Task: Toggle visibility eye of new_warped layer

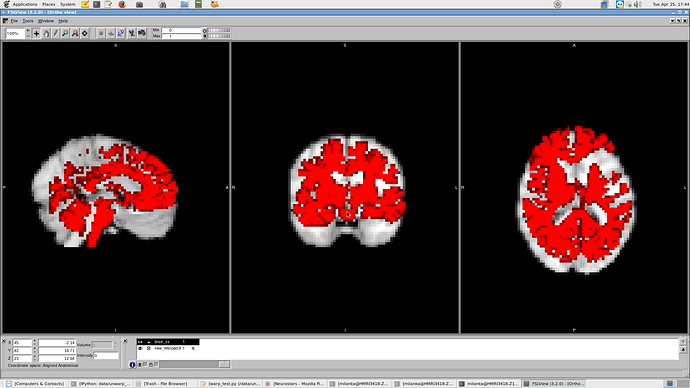Action: click(x=140, y=348)
